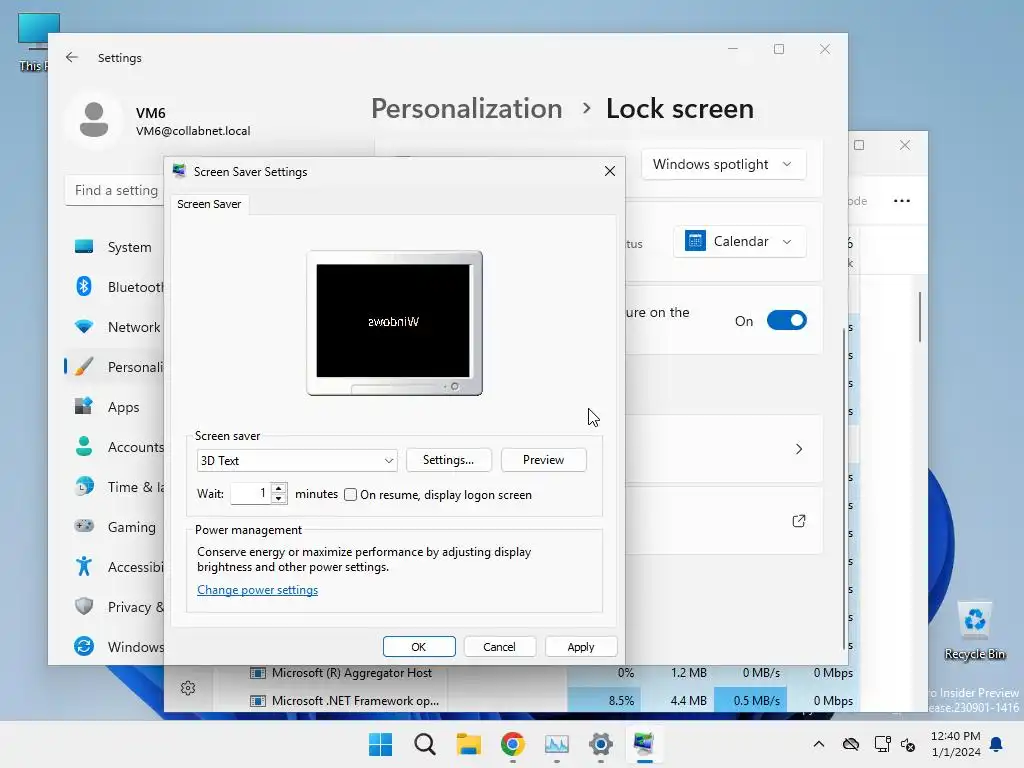The height and width of the screenshot is (768, 1024).
Task: Click screen saver Settings... button
Action: coord(448,460)
